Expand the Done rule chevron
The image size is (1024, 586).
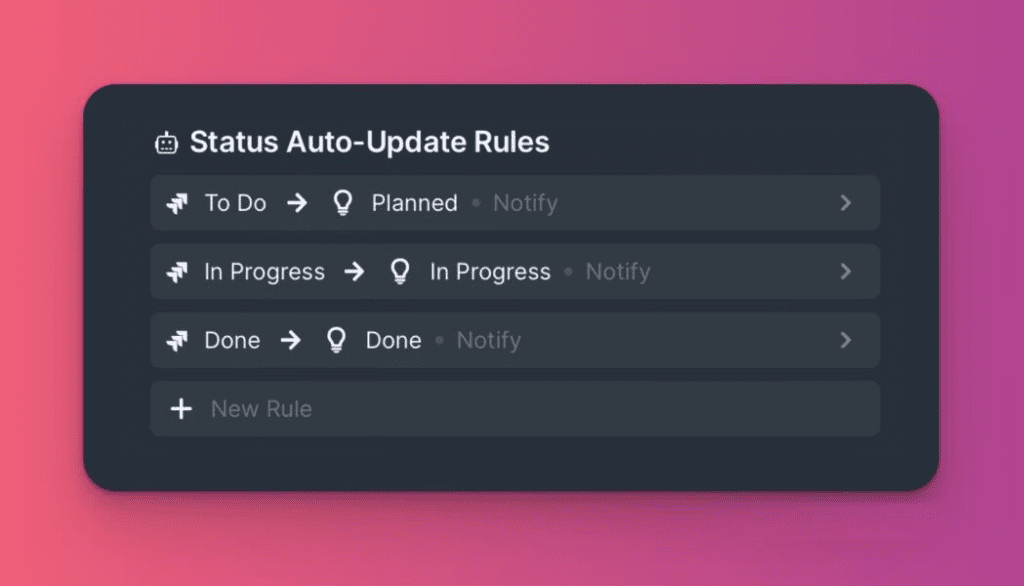point(846,340)
